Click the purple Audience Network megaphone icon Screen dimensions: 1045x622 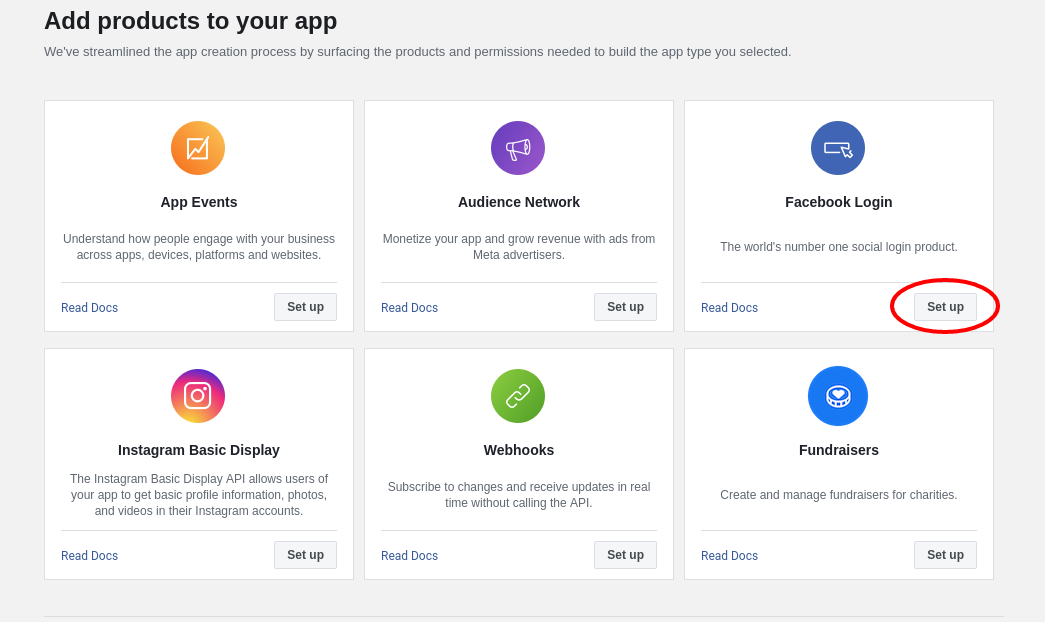tap(518, 148)
